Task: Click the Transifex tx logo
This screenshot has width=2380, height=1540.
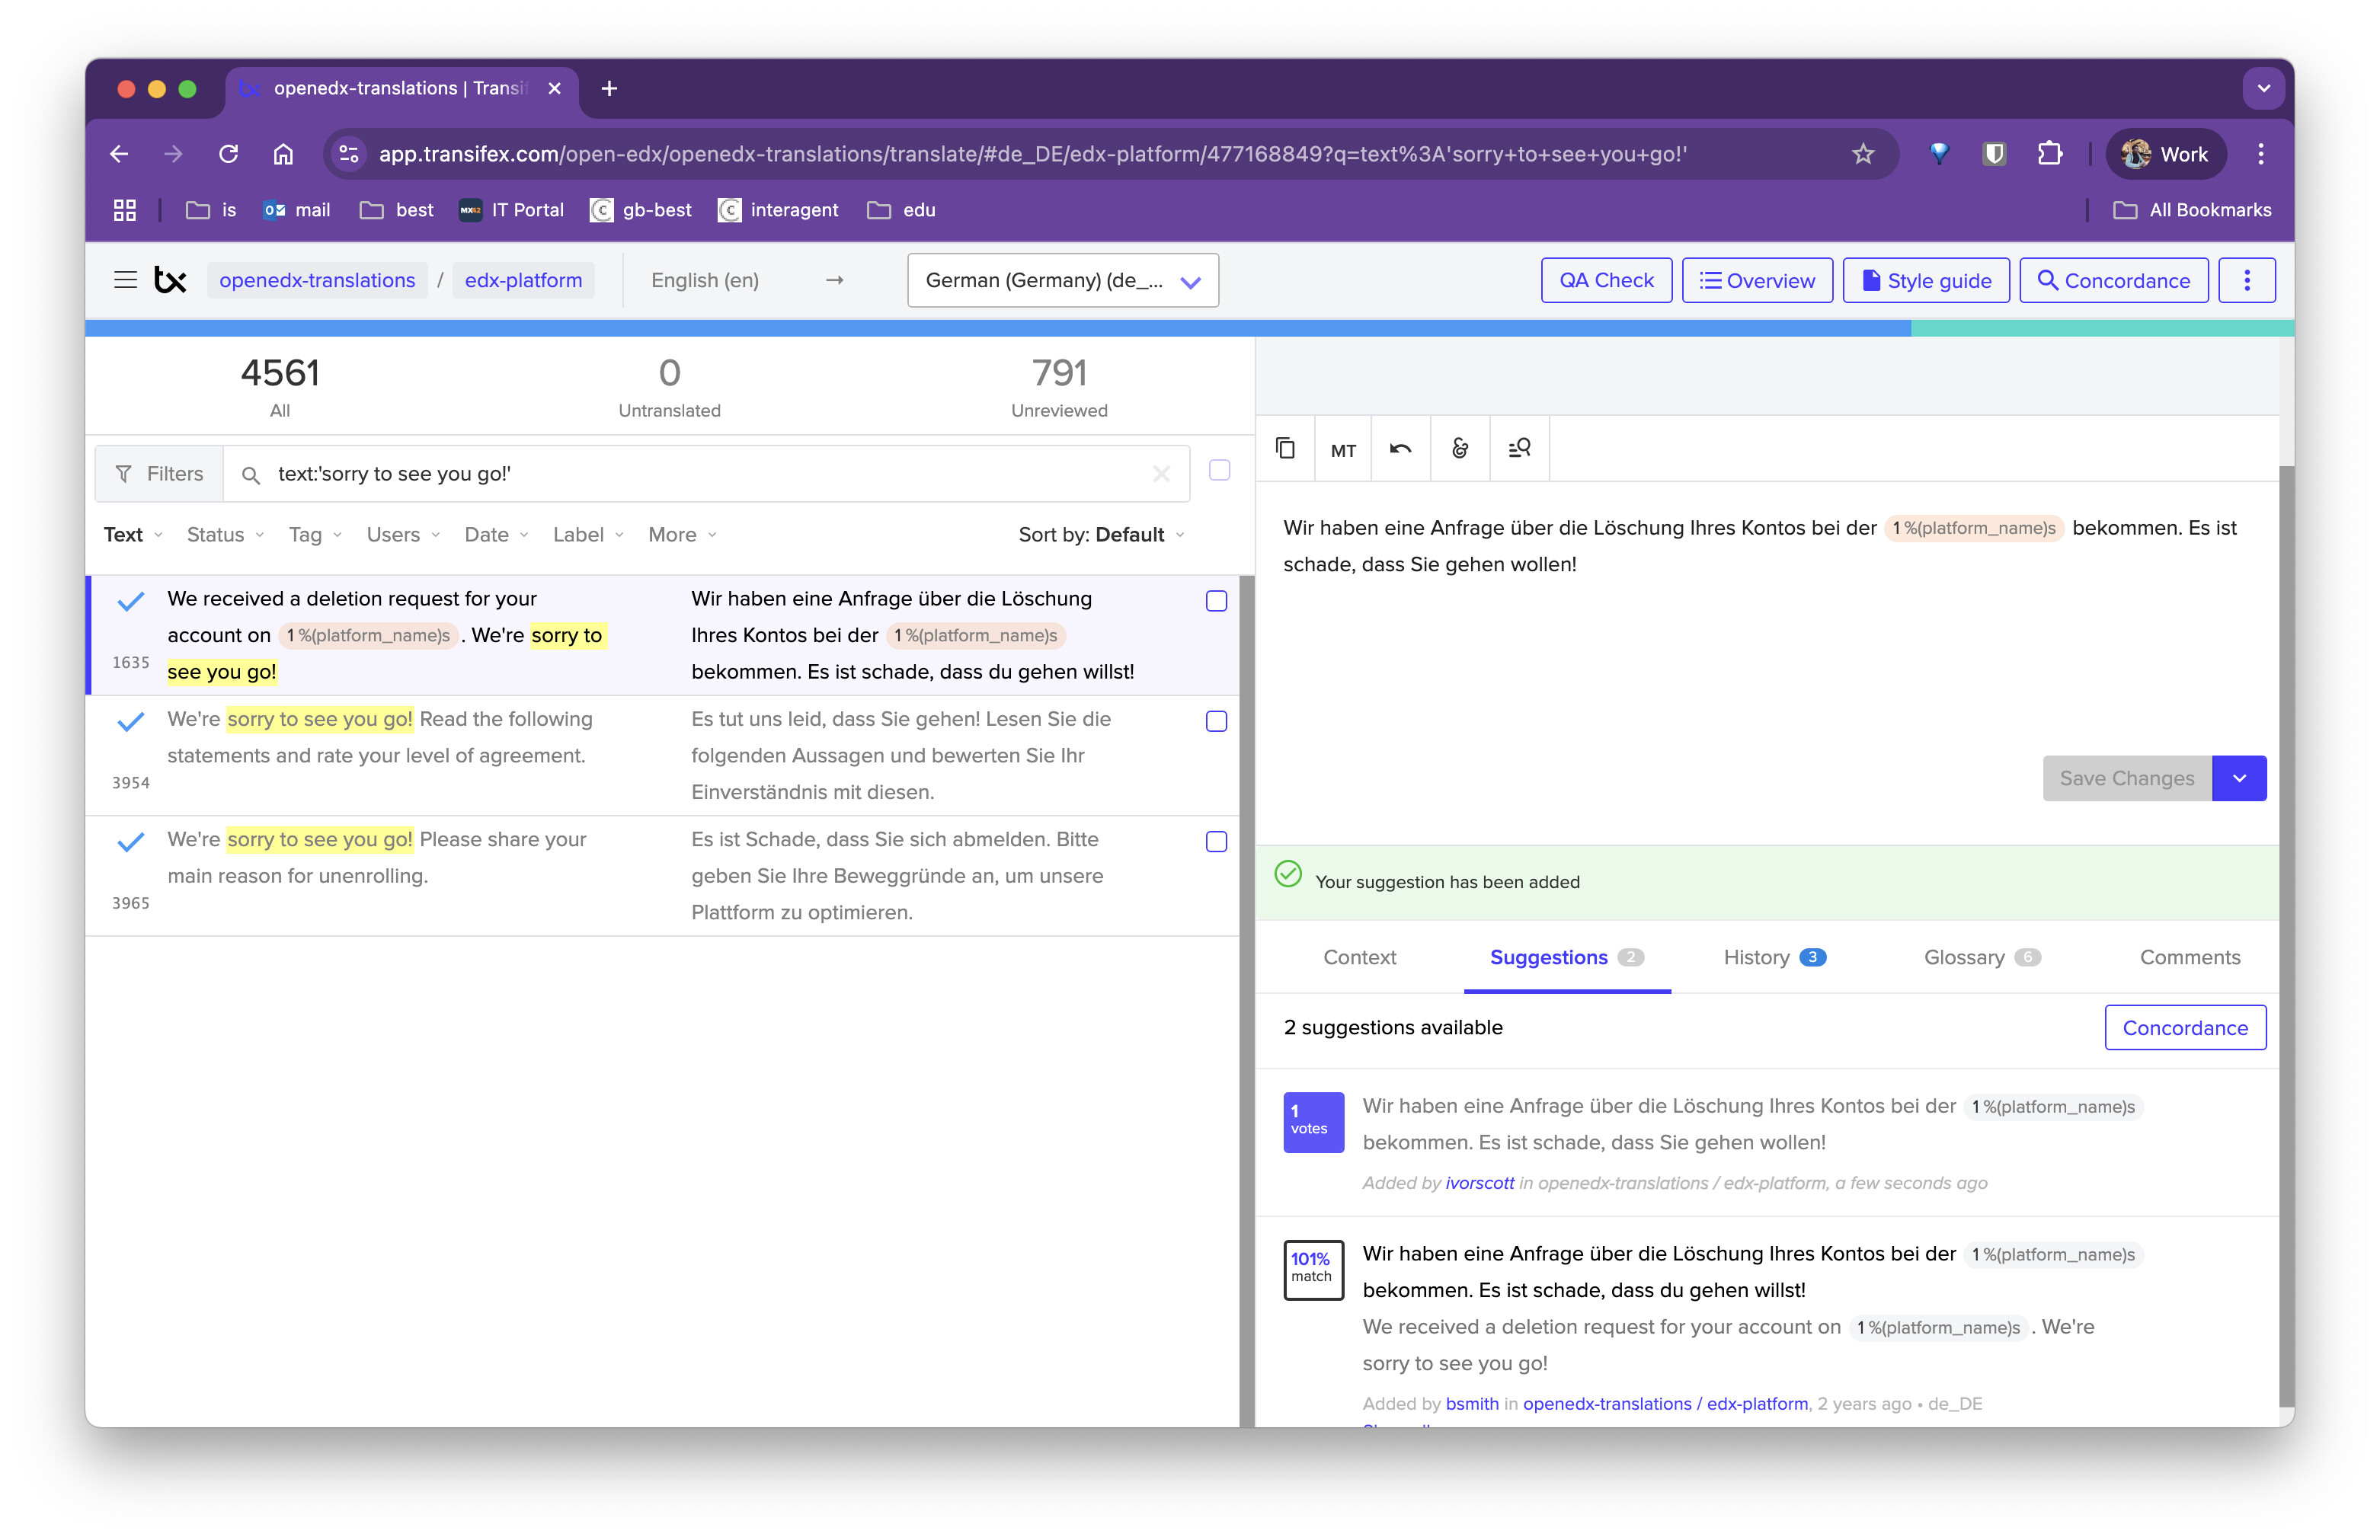Action: pos(171,280)
